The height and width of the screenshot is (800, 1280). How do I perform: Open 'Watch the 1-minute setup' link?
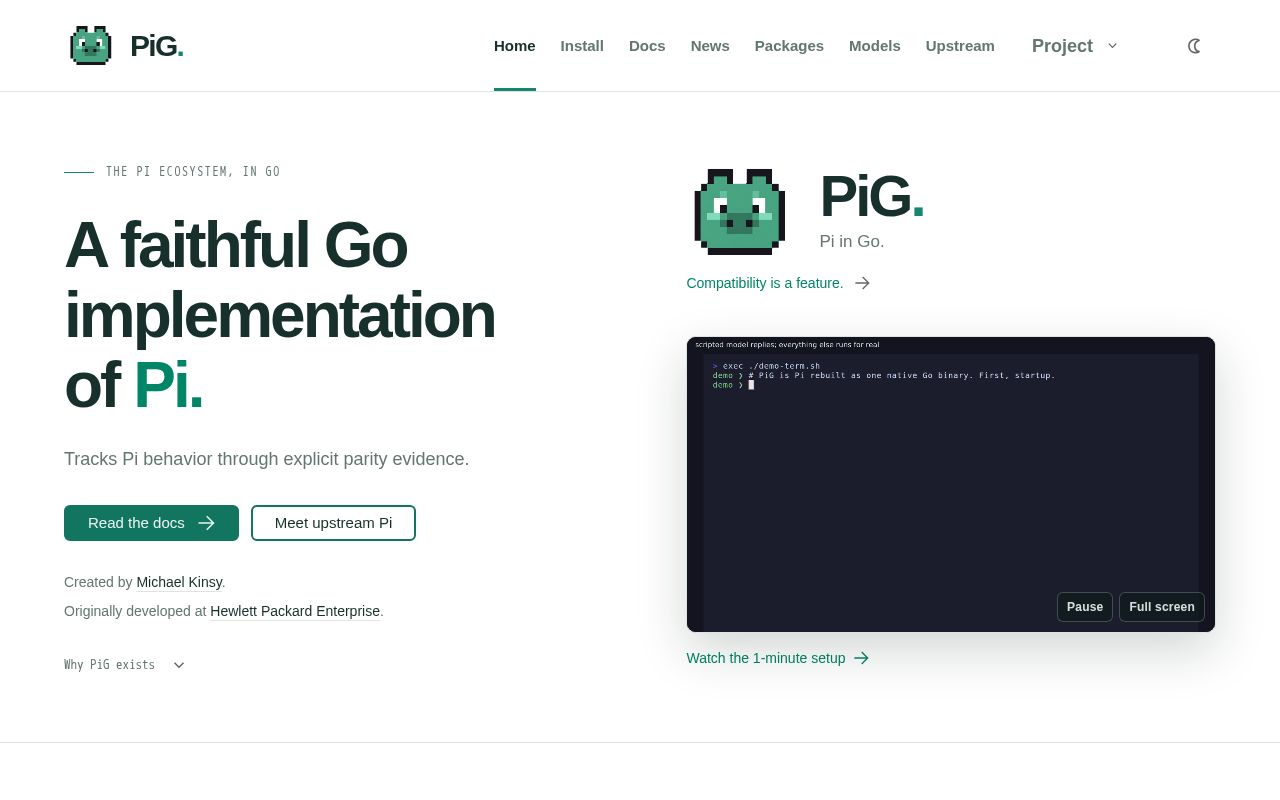click(777, 658)
